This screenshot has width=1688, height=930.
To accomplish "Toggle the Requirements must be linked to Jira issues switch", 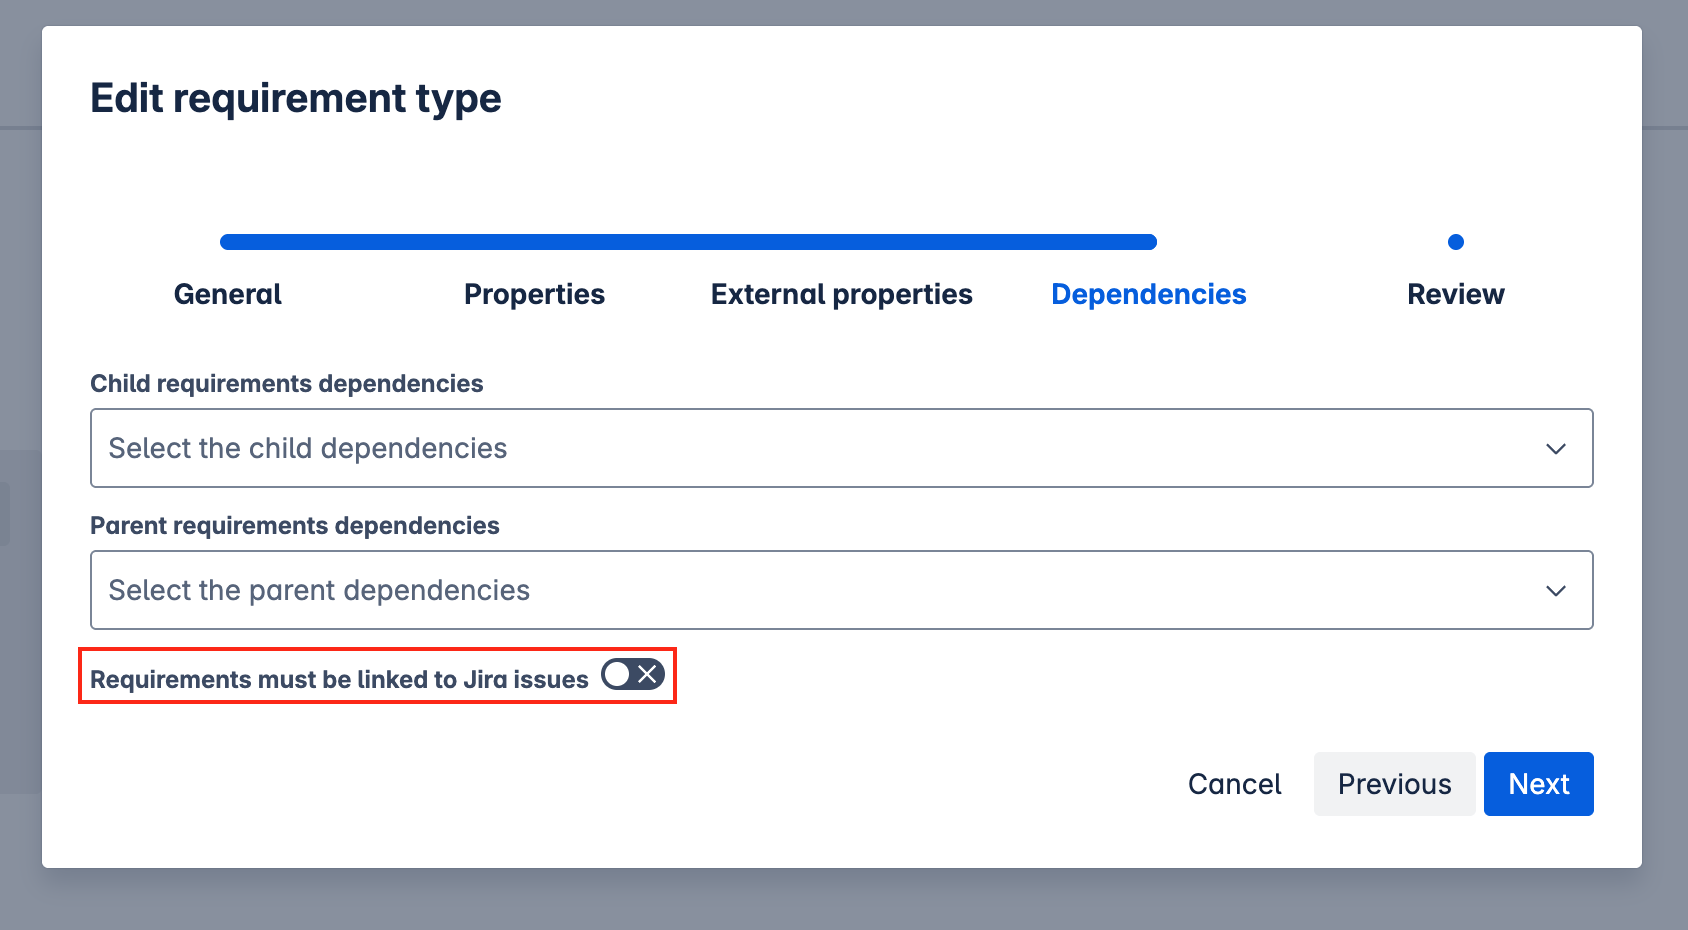I will pos(632,674).
